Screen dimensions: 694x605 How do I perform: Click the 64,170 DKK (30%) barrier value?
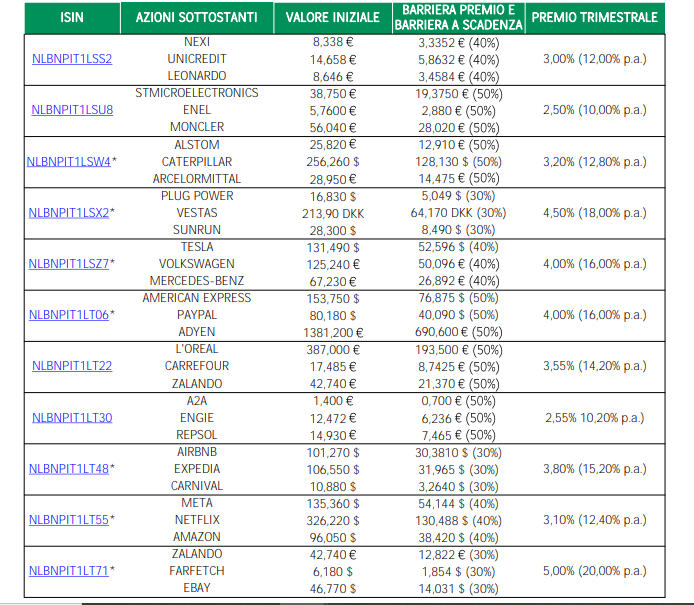[x=459, y=213]
